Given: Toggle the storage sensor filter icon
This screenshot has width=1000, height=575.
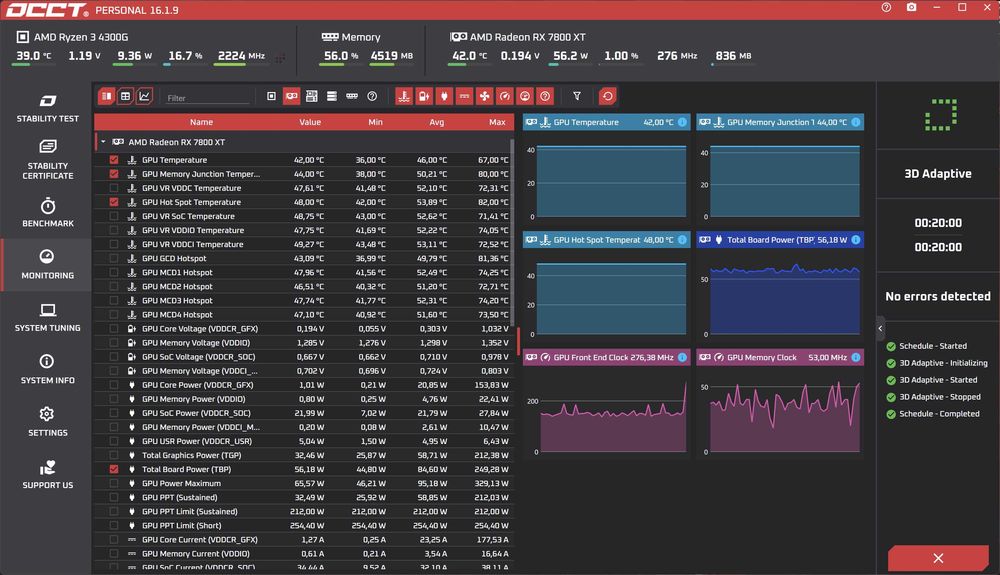Looking at the screenshot, I should tap(332, 96).
